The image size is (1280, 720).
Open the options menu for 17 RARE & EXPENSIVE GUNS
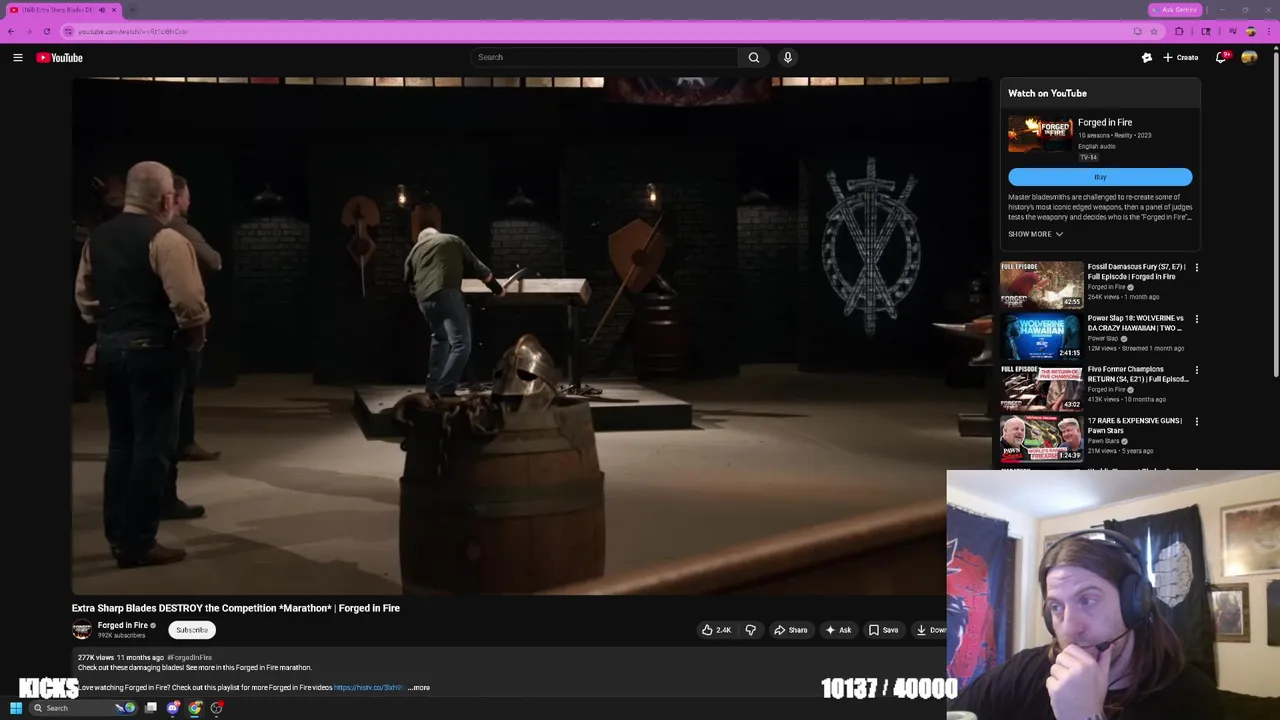pyautogui.click(x=1196, y=422)
